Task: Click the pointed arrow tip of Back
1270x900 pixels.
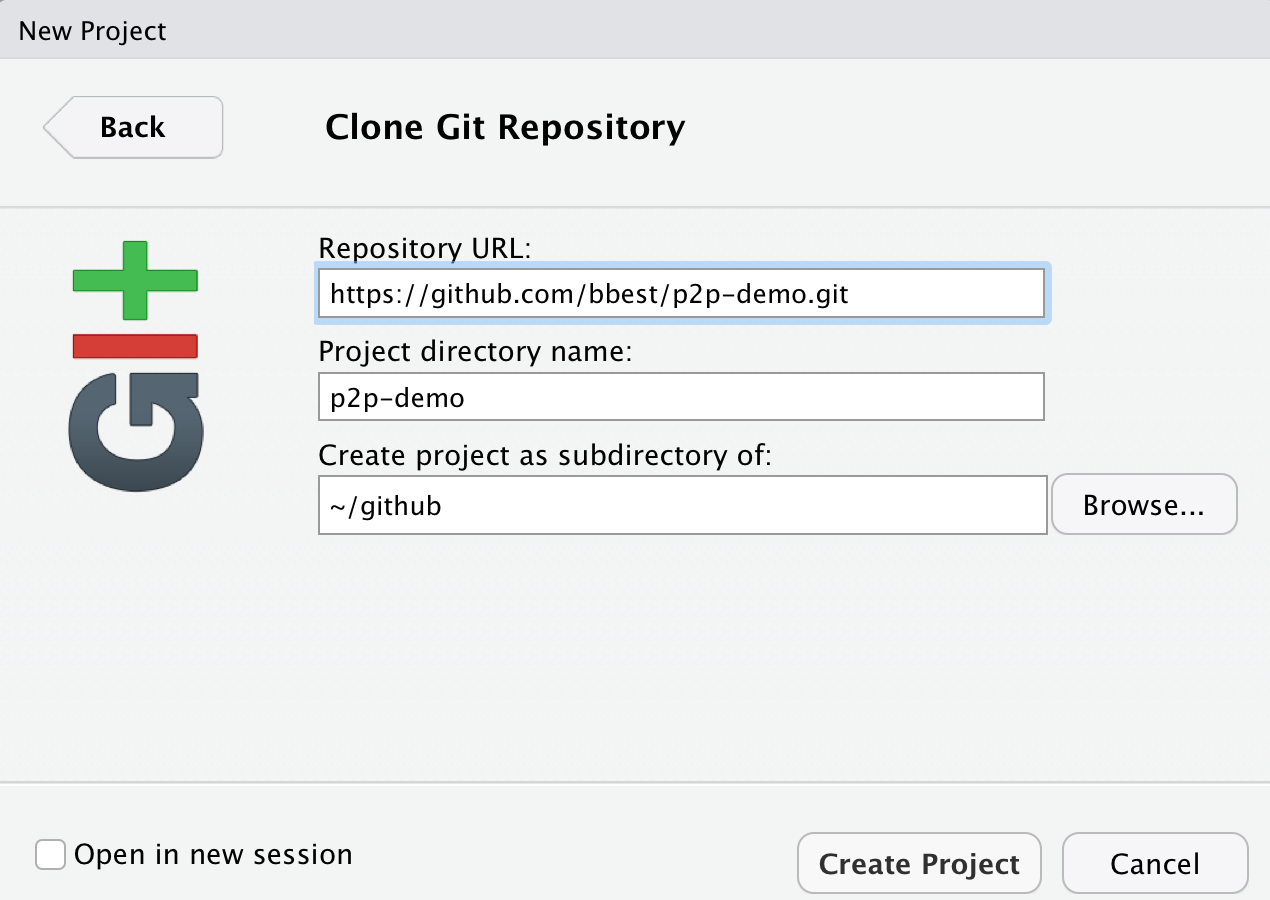Action: click(52, 127)
